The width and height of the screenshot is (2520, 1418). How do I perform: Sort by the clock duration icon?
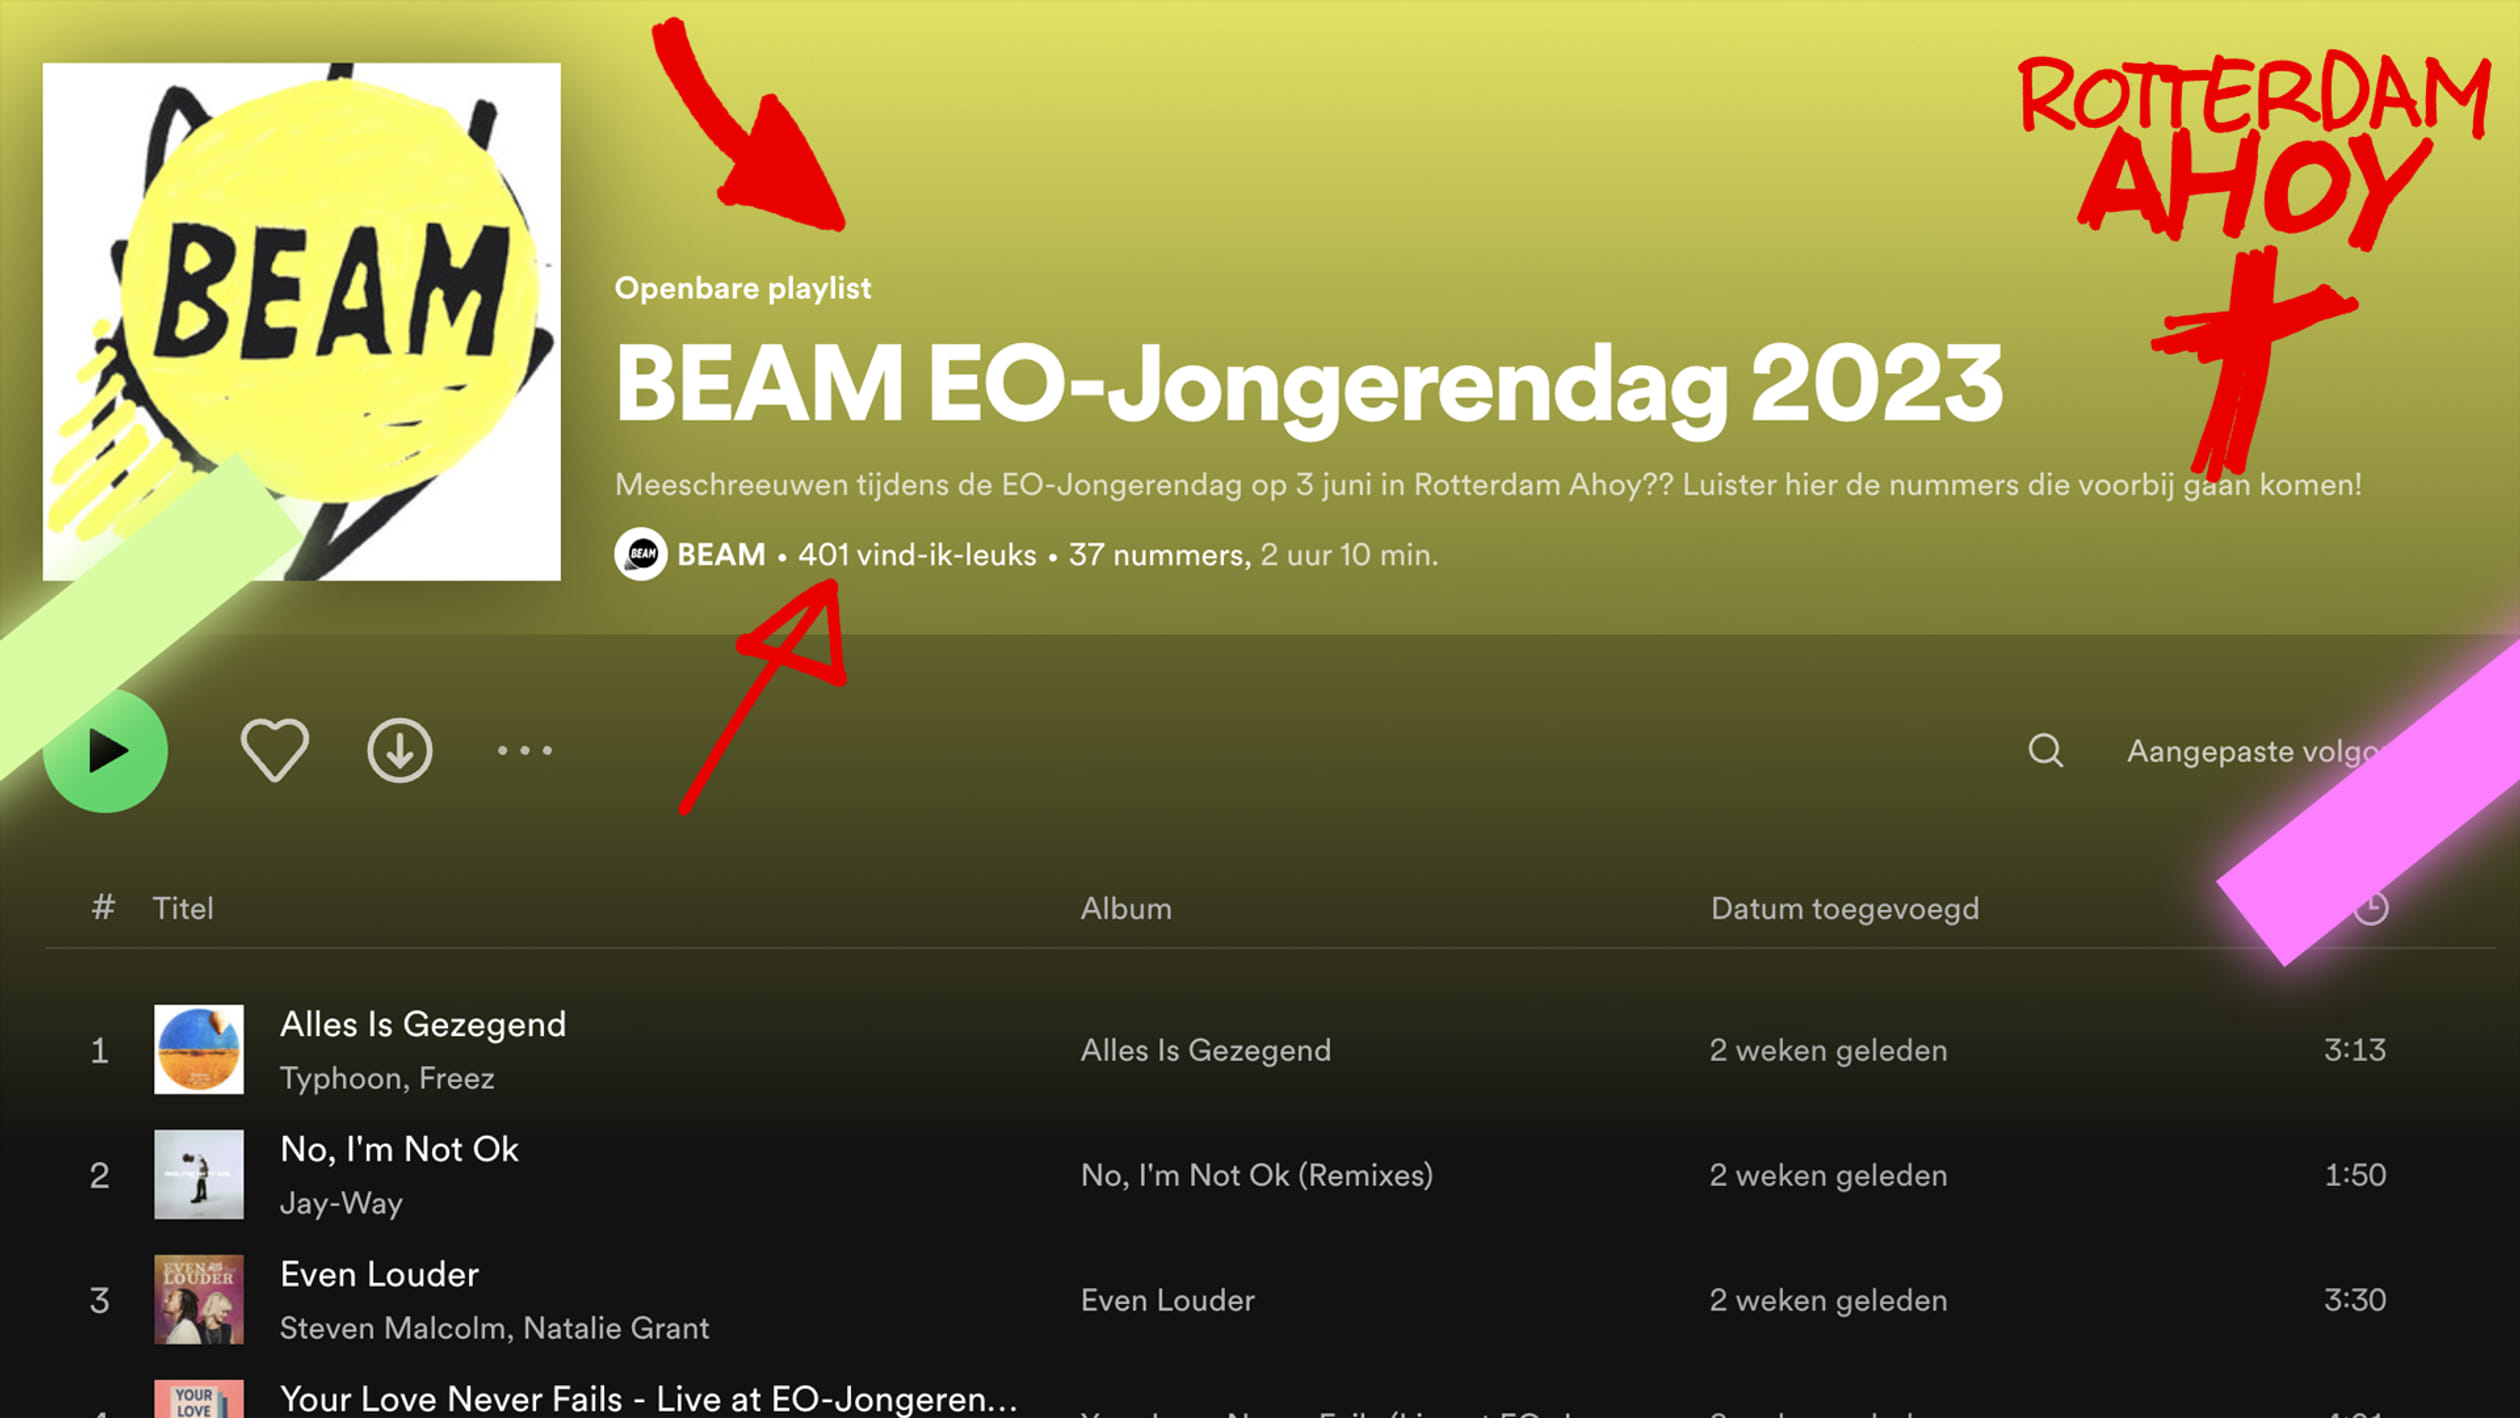pos(2371,908)
